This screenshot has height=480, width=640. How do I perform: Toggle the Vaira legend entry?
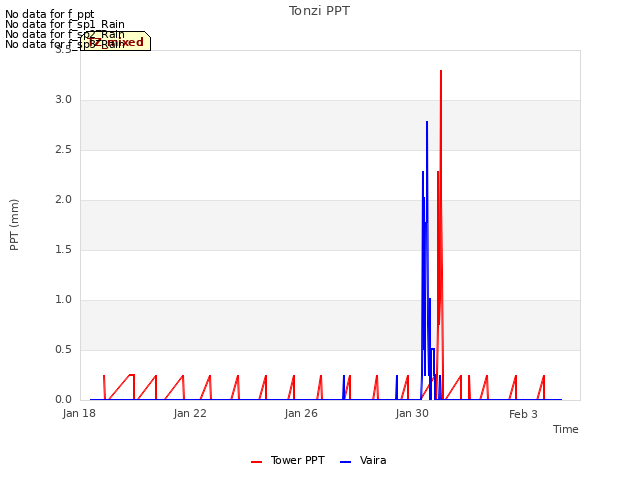(x=363, y=460)
